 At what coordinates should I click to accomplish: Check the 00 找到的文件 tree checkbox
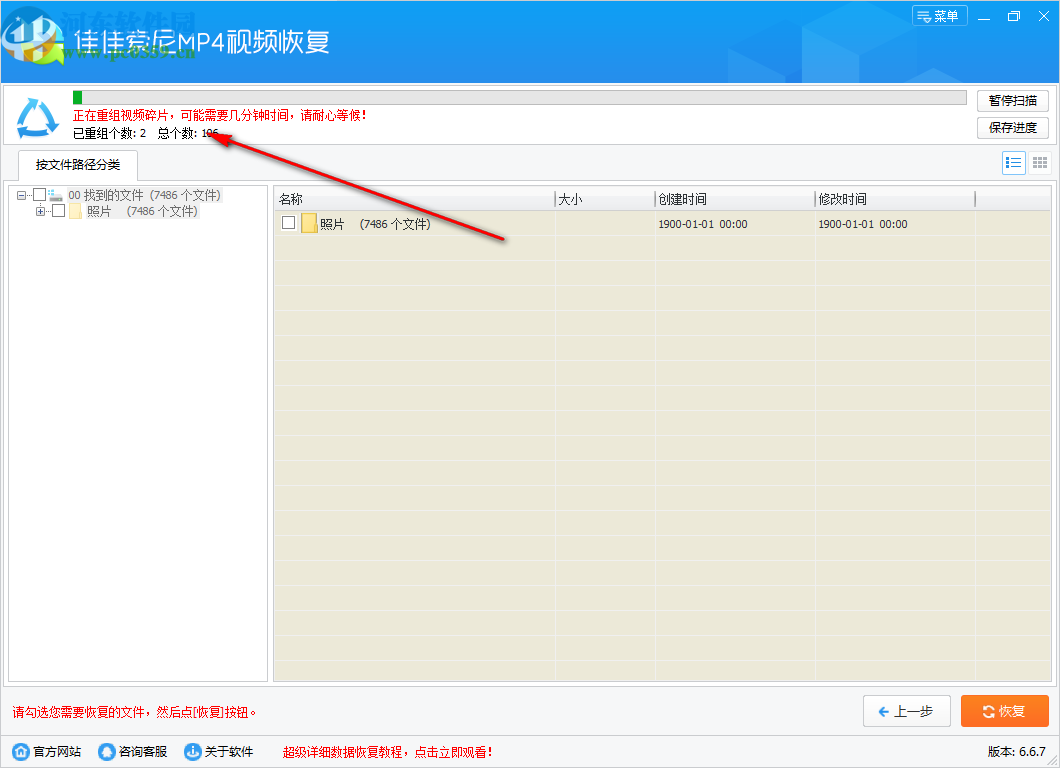(39, 195)
